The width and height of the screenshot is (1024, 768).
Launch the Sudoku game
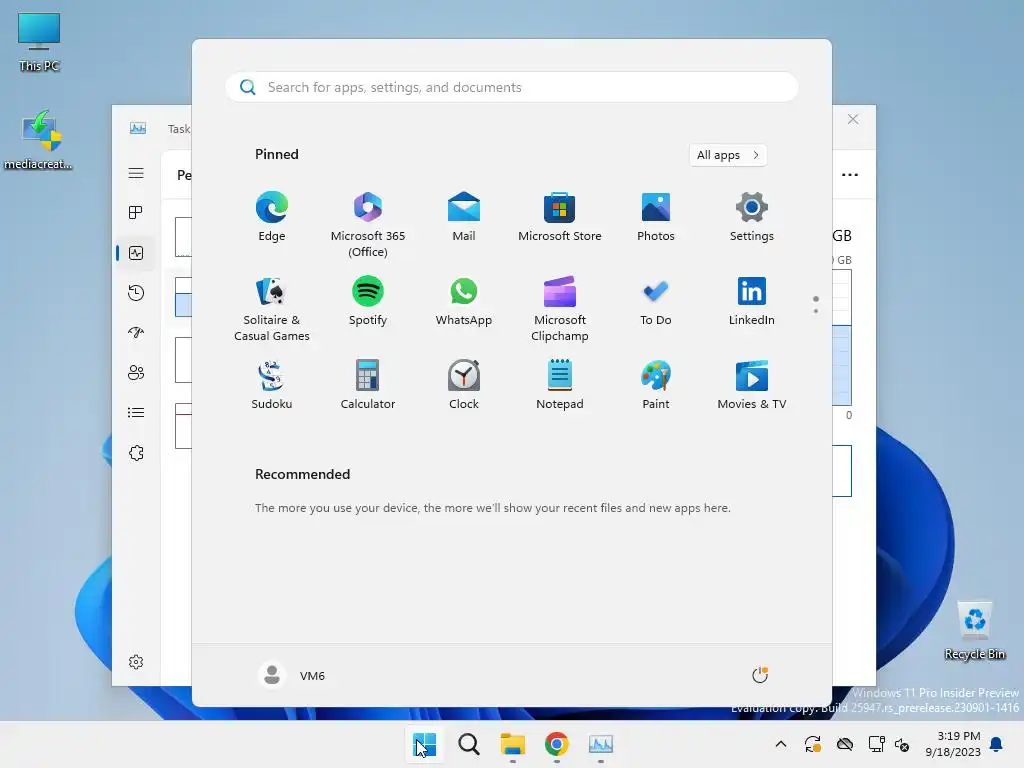272,385
